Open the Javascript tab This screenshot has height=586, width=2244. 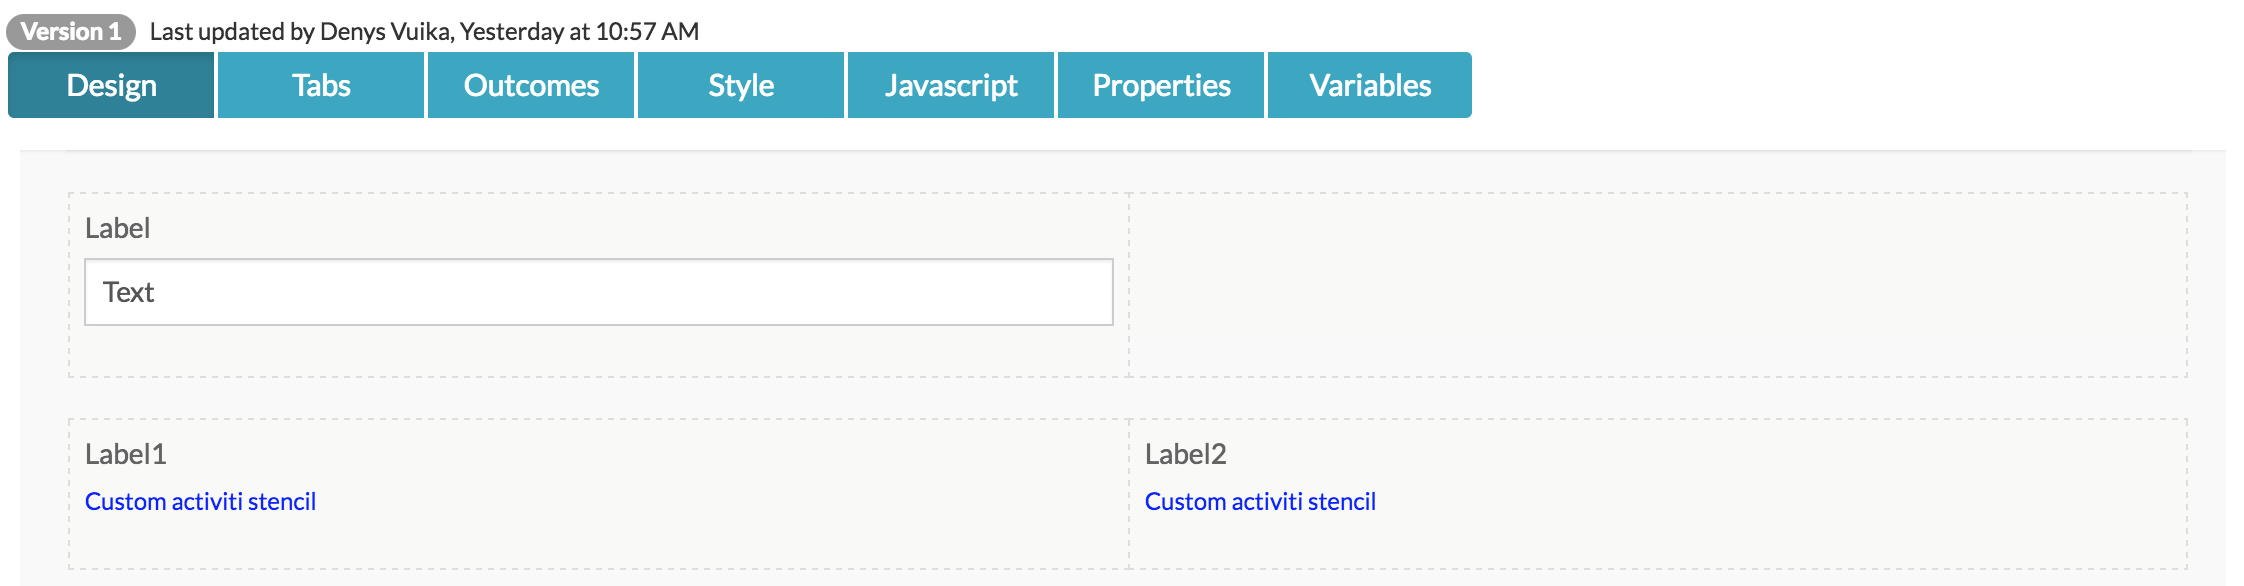[951, 85]
